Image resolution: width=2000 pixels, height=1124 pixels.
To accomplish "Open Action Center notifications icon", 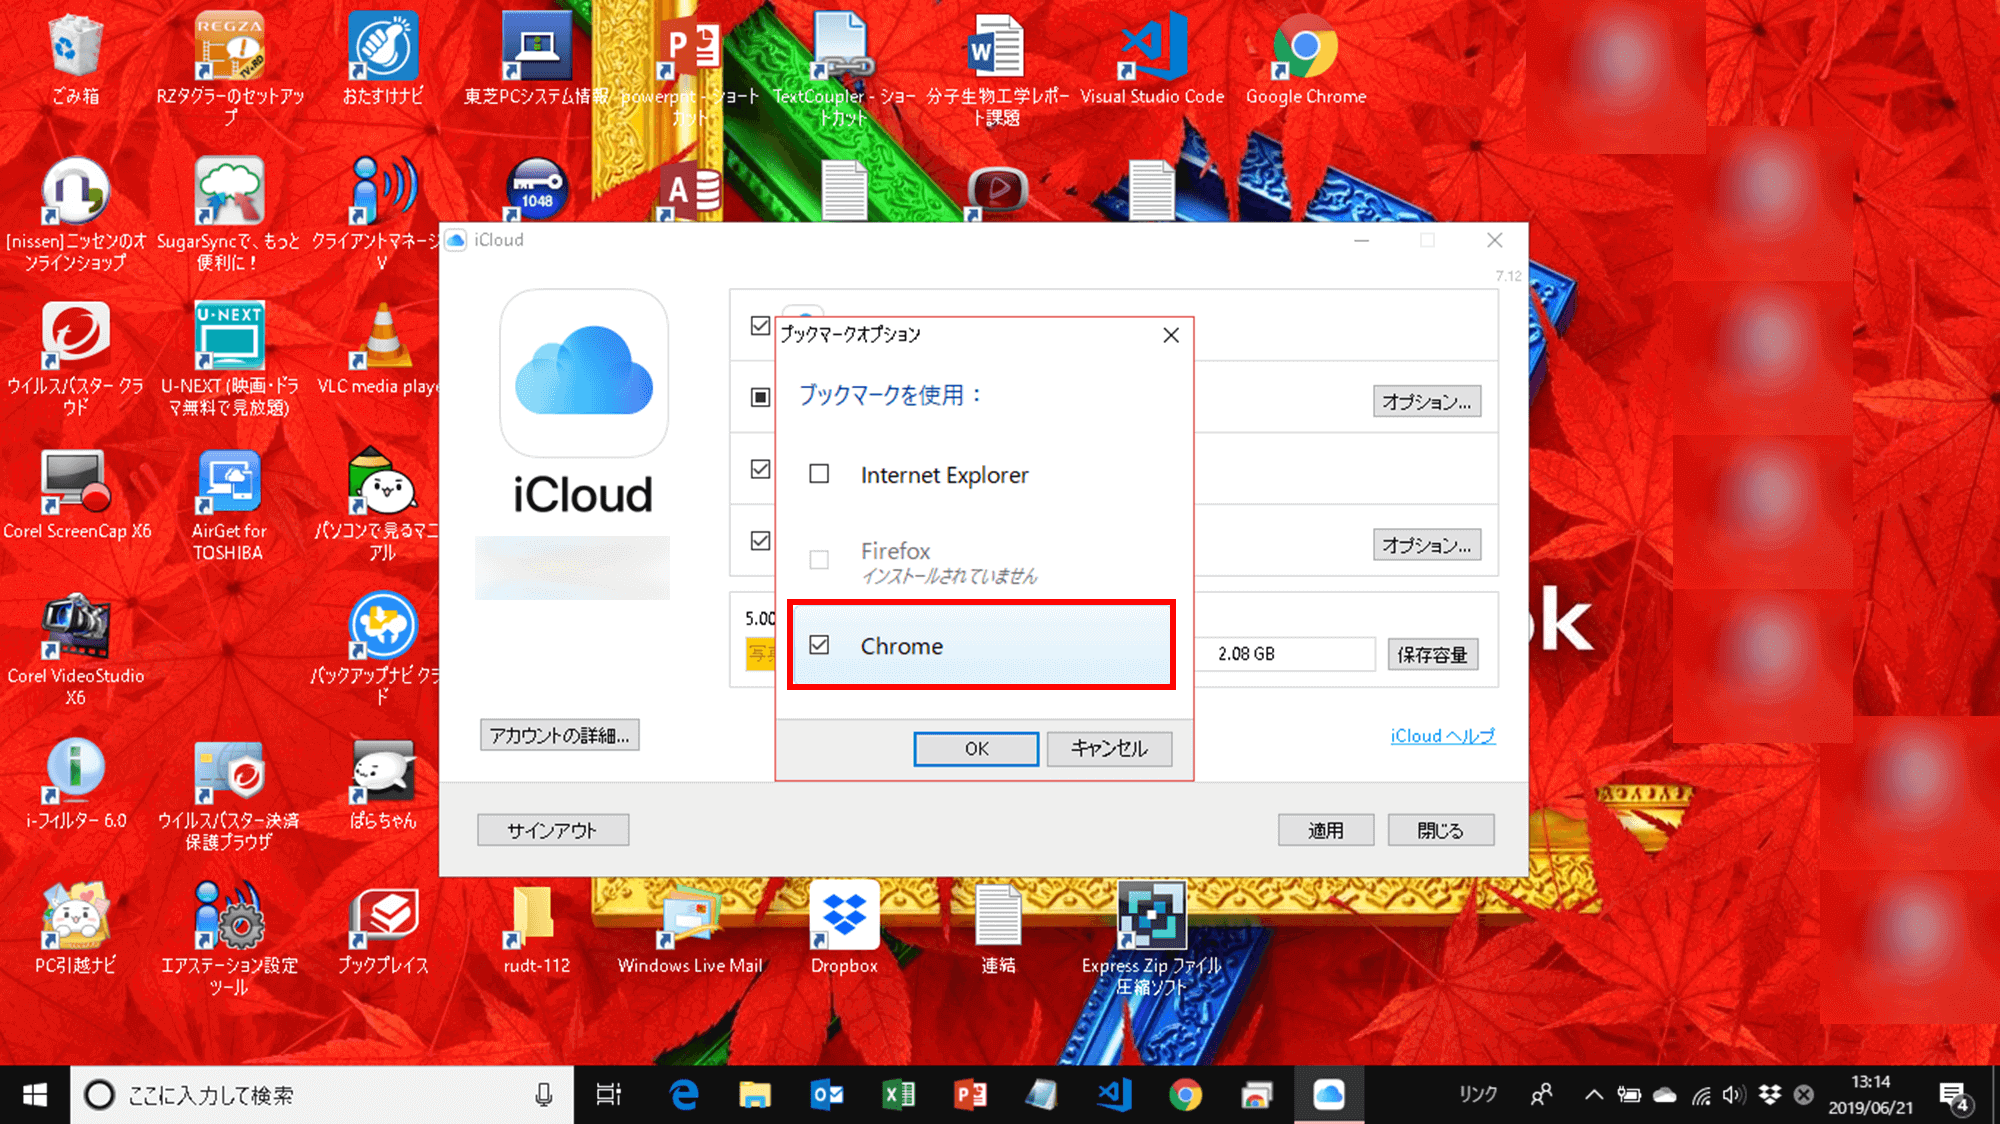I will pyautogui.click(x=1954, y=1096).
